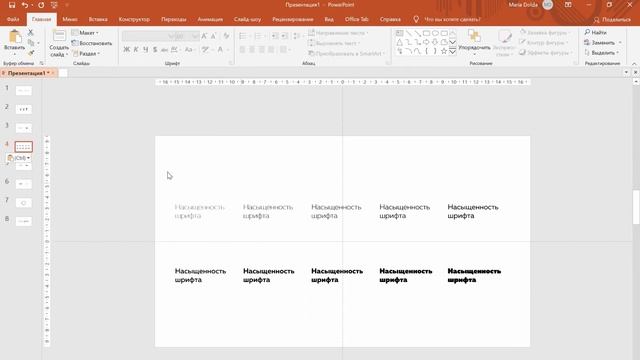Click the Redo/Repeat icon
The width and height of the screenshot is (640, 360).
click(41, 5)
